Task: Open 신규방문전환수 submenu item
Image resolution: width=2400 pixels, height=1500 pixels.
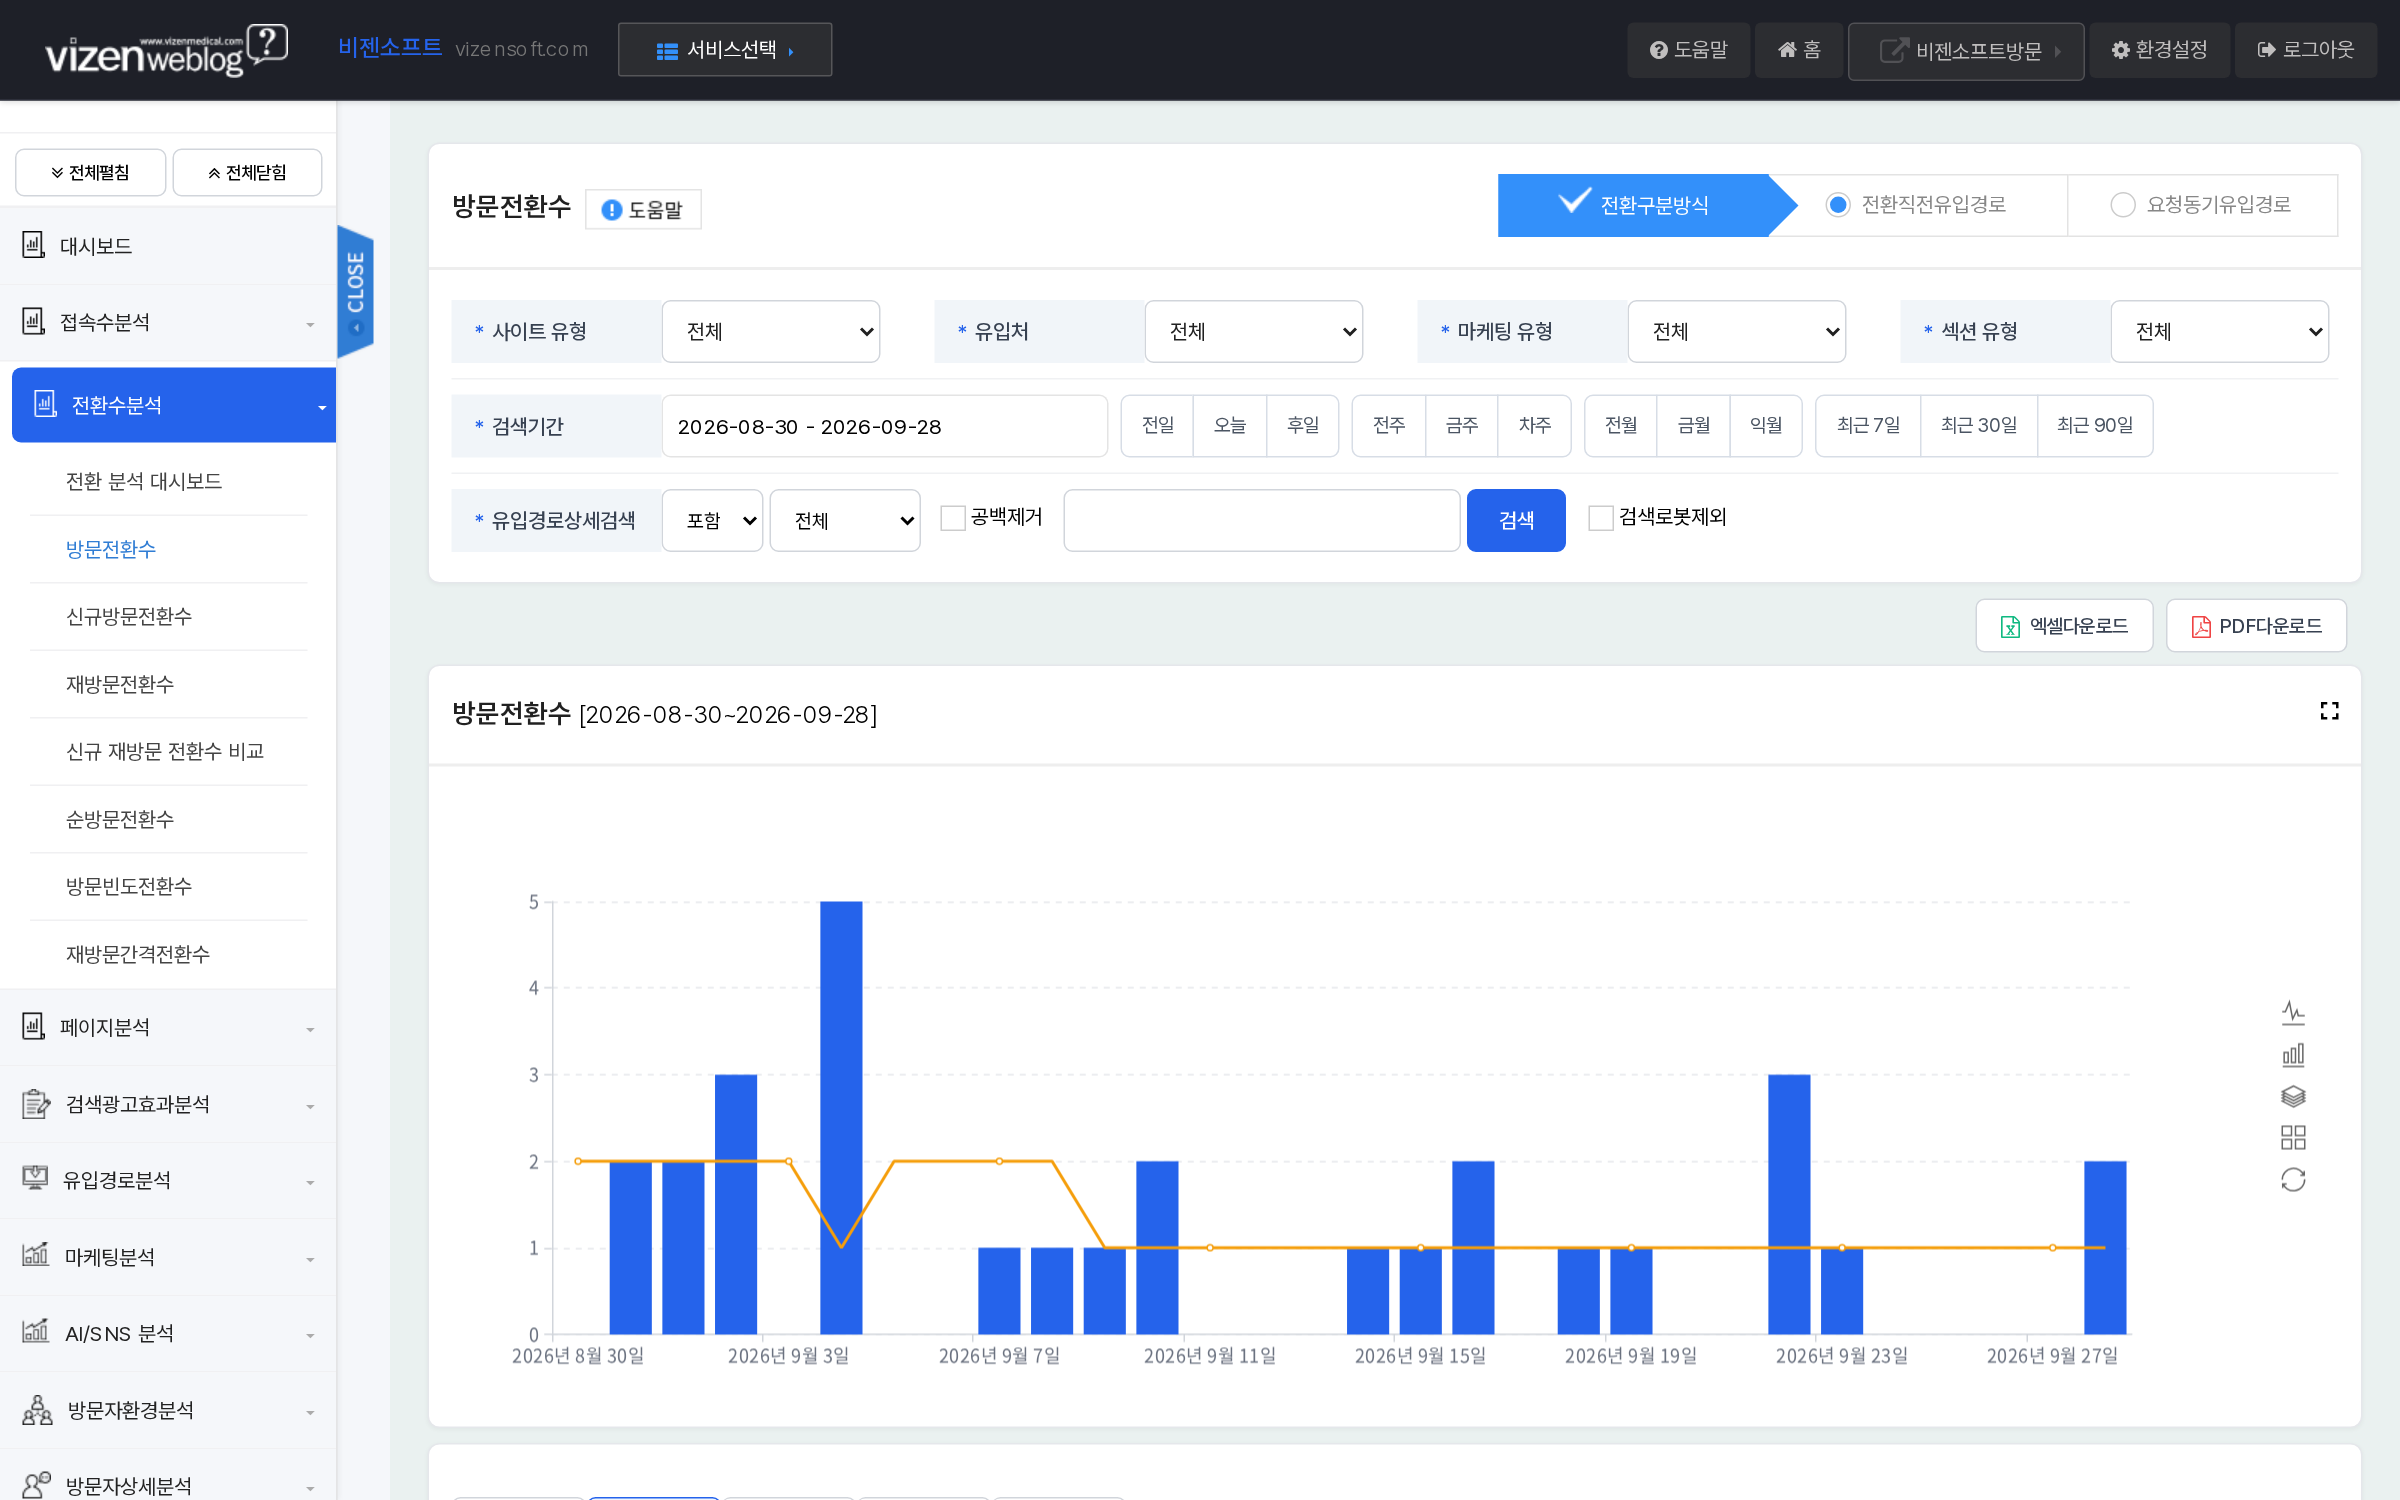Action: click(129, 617)
